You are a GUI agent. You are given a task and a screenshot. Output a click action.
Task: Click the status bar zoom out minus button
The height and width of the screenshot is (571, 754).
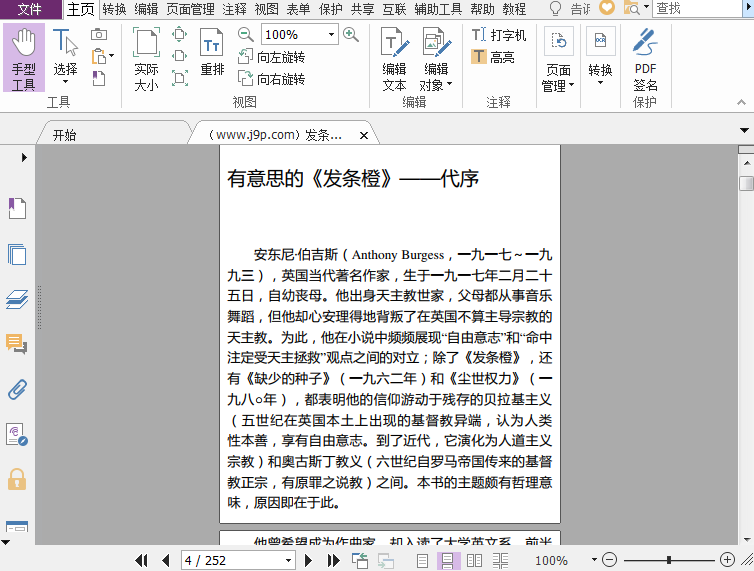[x=609, y=560]
